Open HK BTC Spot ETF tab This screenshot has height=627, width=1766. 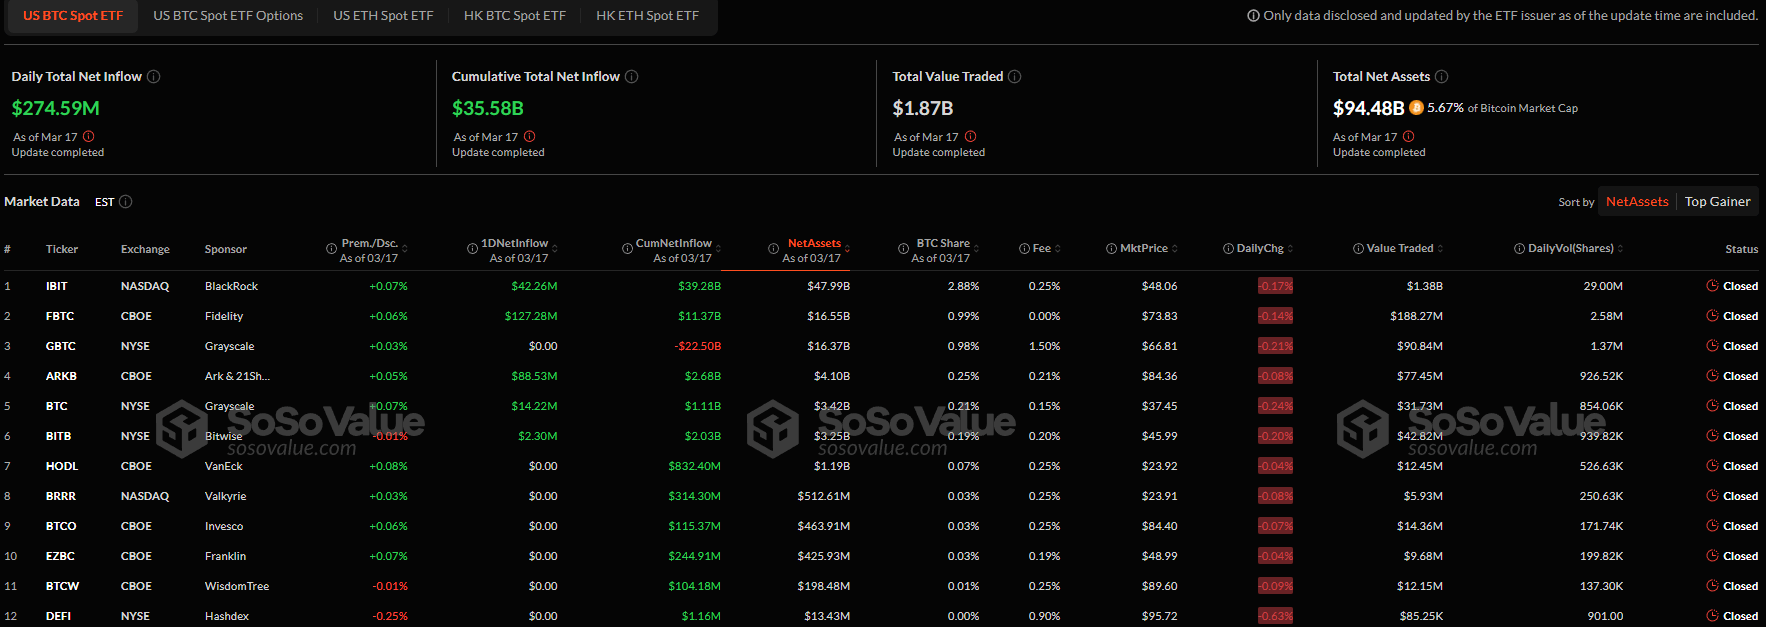pyautogui.click(x=515, y=16)
